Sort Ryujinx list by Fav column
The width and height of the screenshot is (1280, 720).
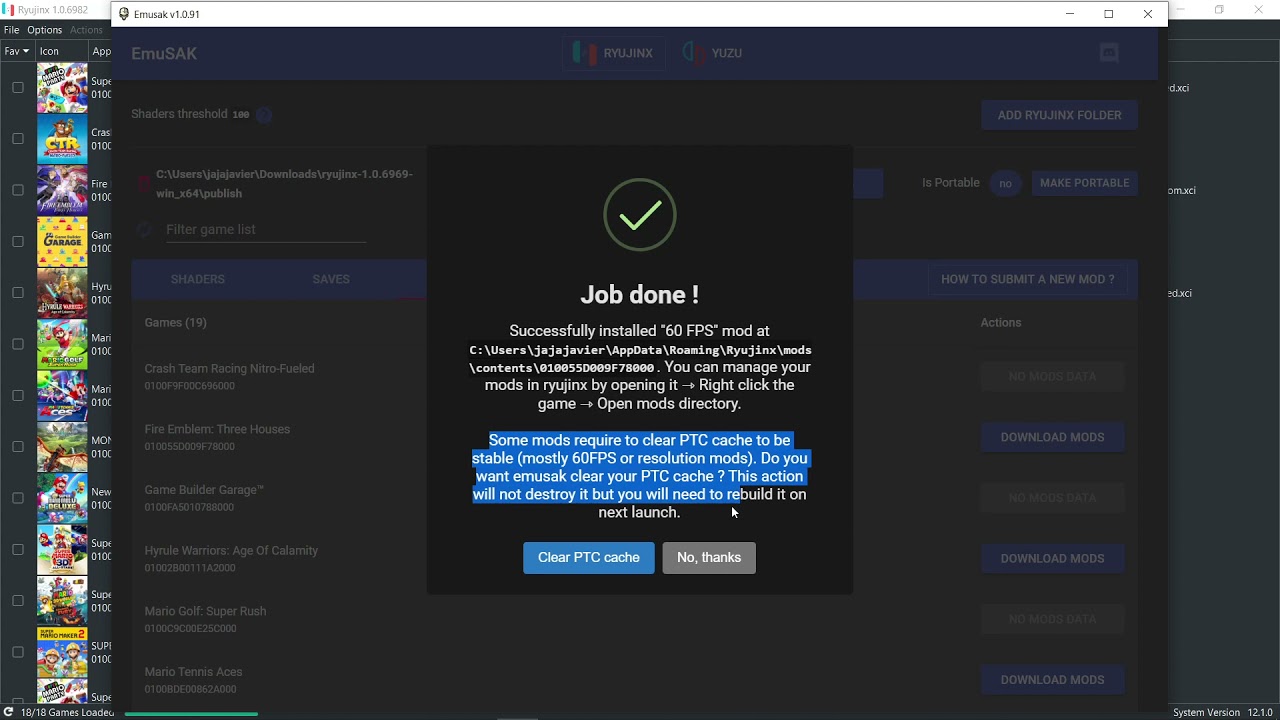17,51
